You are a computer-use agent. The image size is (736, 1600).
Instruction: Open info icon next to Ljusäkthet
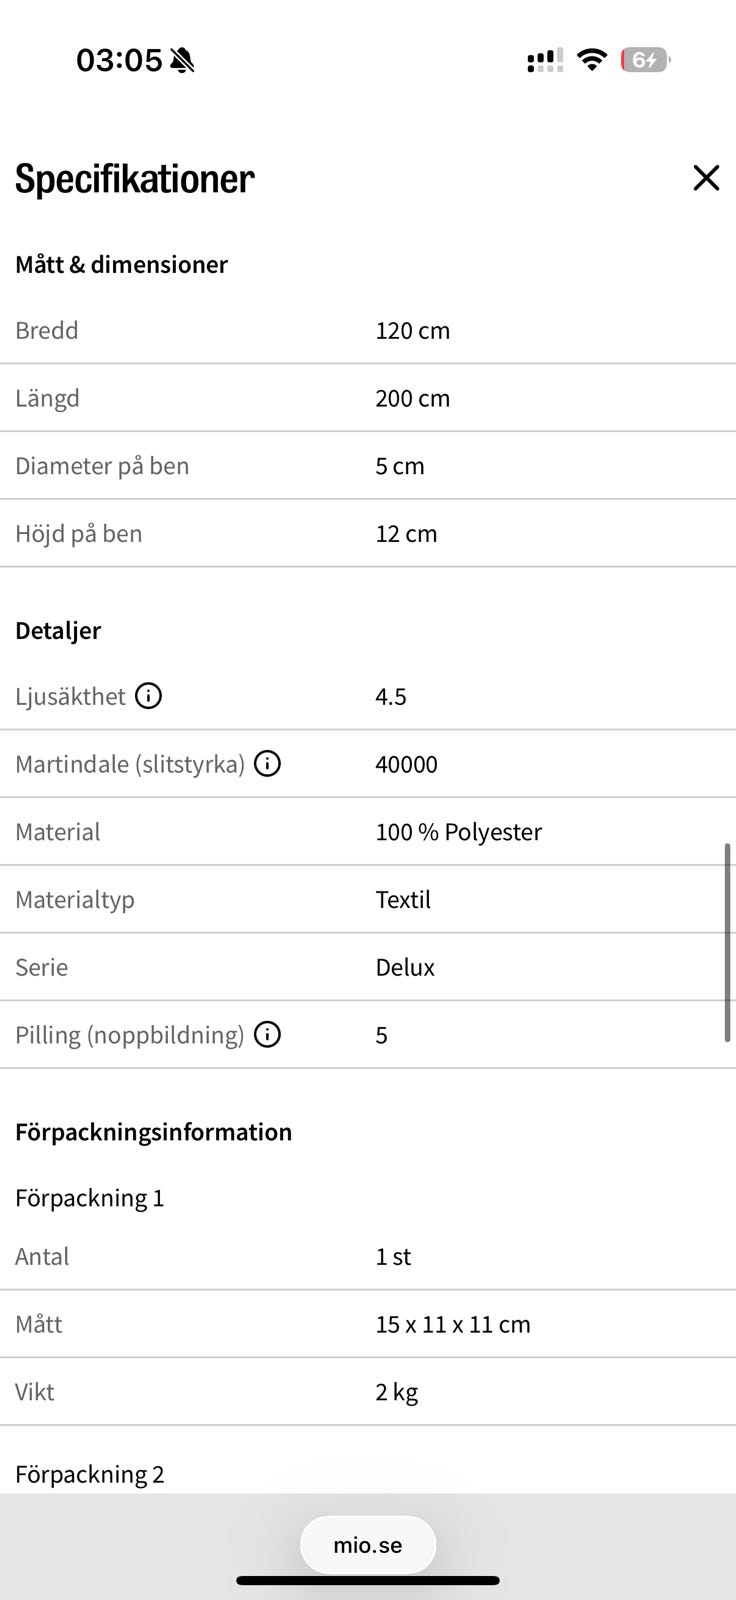[148, 695]
